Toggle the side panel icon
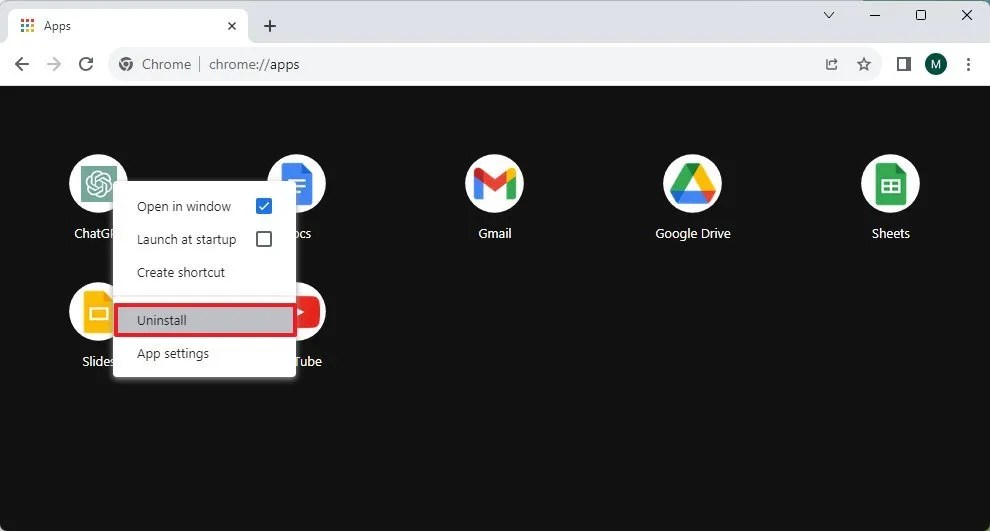 [904, 64]
